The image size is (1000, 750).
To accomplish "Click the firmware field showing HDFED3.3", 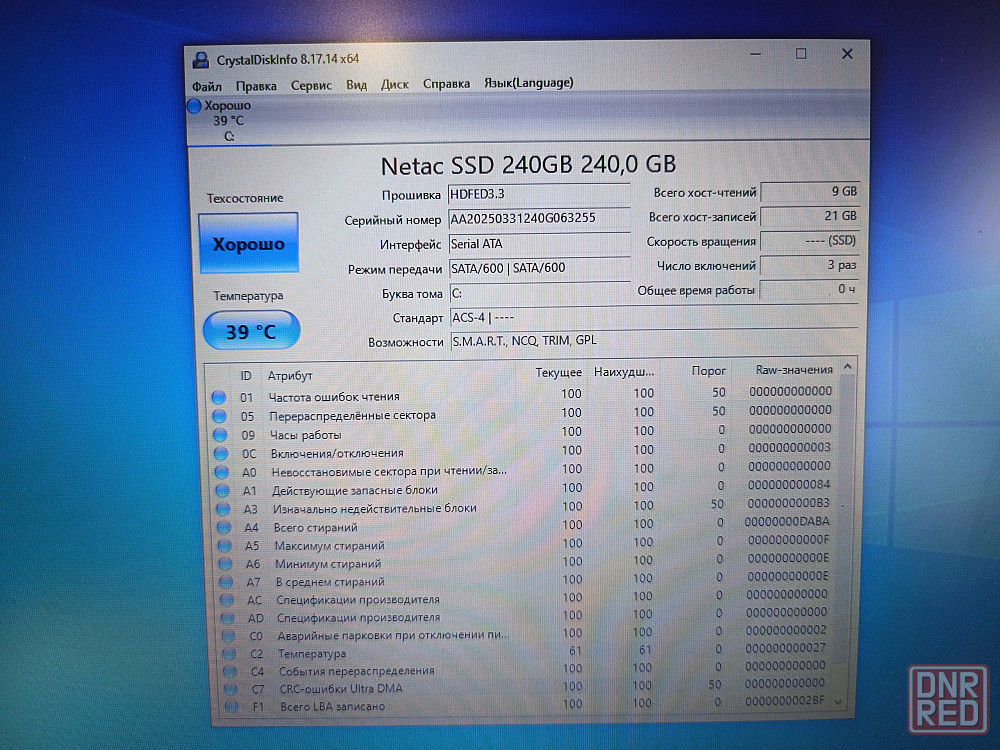I will tap(538, 194).
